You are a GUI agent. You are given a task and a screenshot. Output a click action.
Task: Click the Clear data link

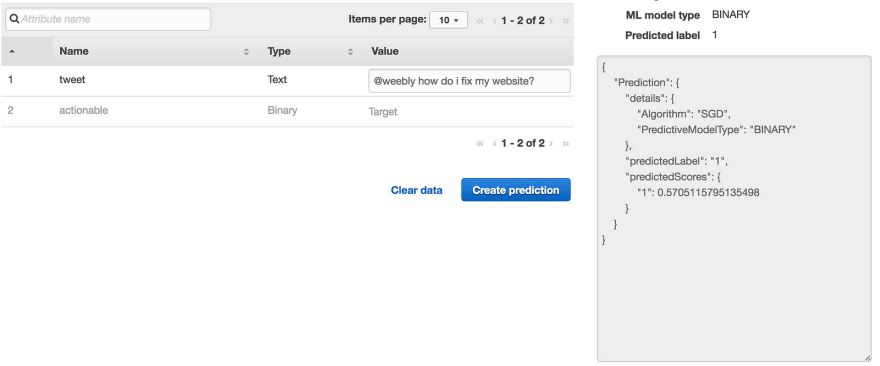tap(416, 190)
